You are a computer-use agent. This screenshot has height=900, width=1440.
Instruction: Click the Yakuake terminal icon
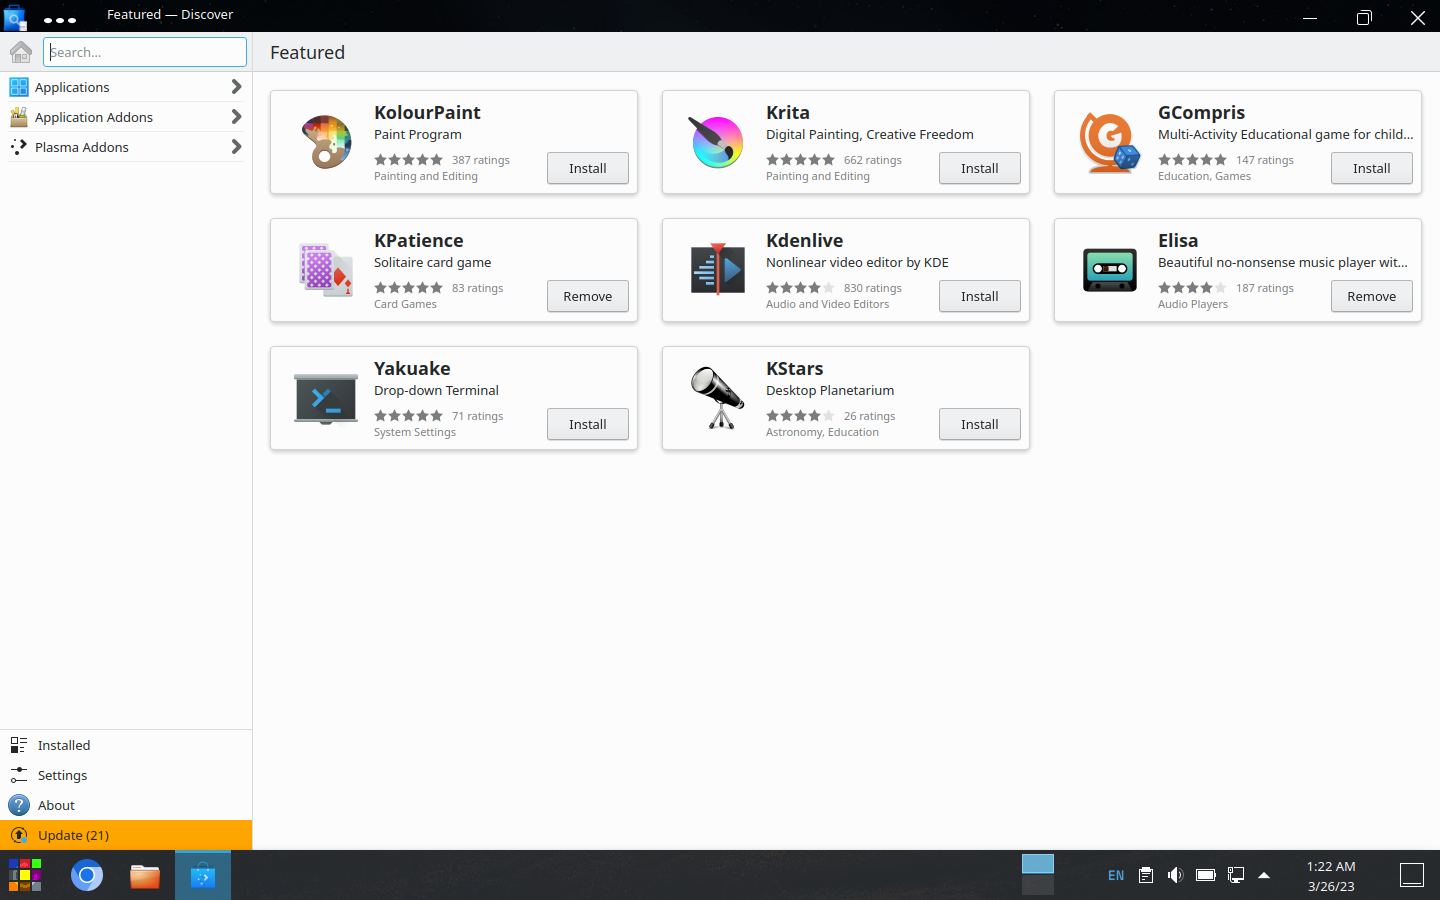pyautogui.click(x=326, y=398)
